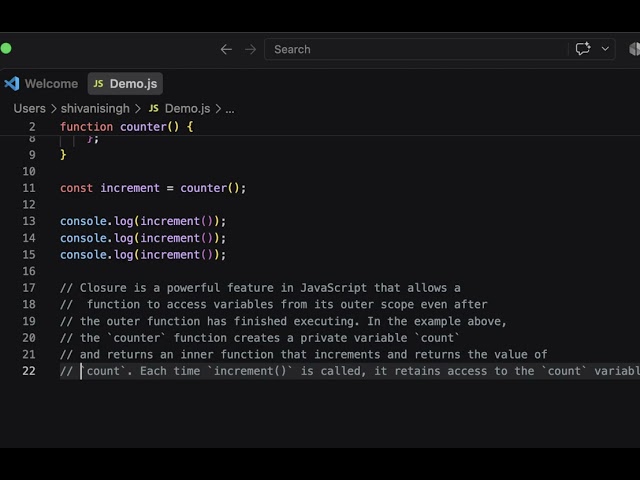This screenshot has height=480, width=640.
Task: Click line number 11
Action: click(29, 188)
